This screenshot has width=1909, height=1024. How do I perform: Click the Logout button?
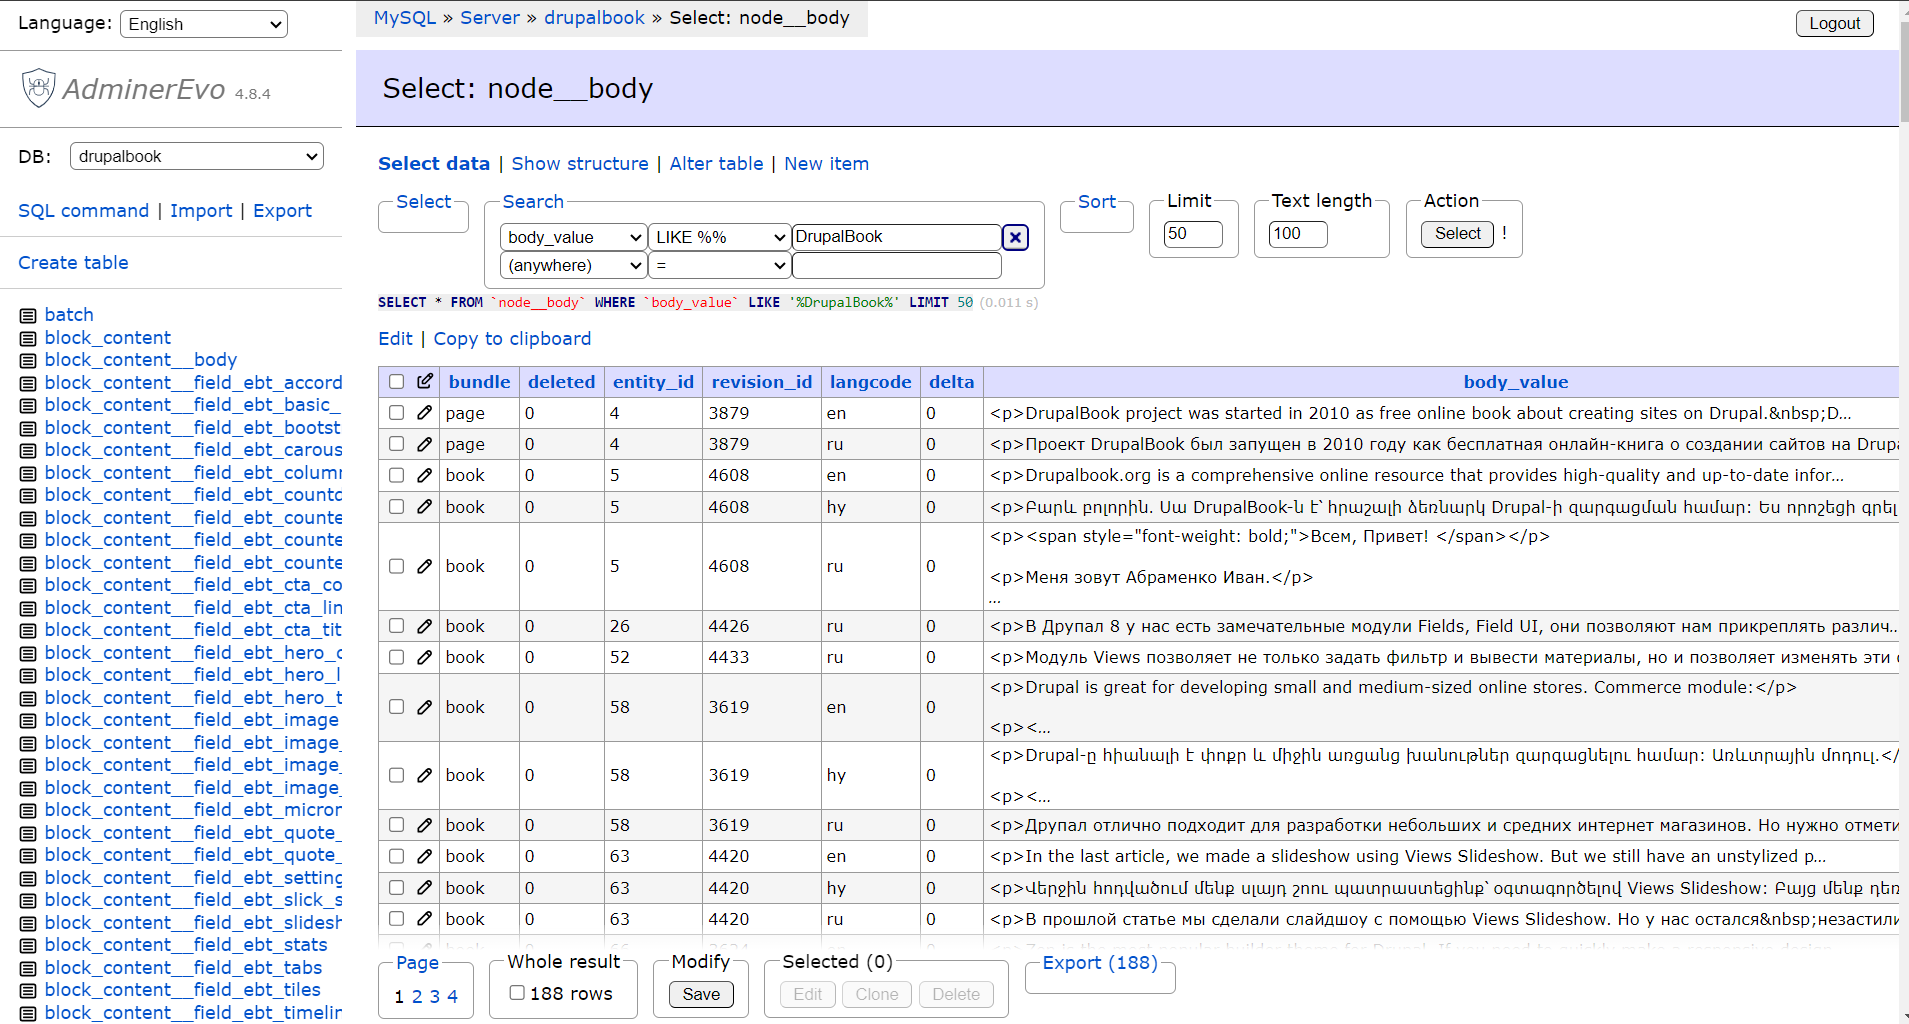tap(1834, 23)
